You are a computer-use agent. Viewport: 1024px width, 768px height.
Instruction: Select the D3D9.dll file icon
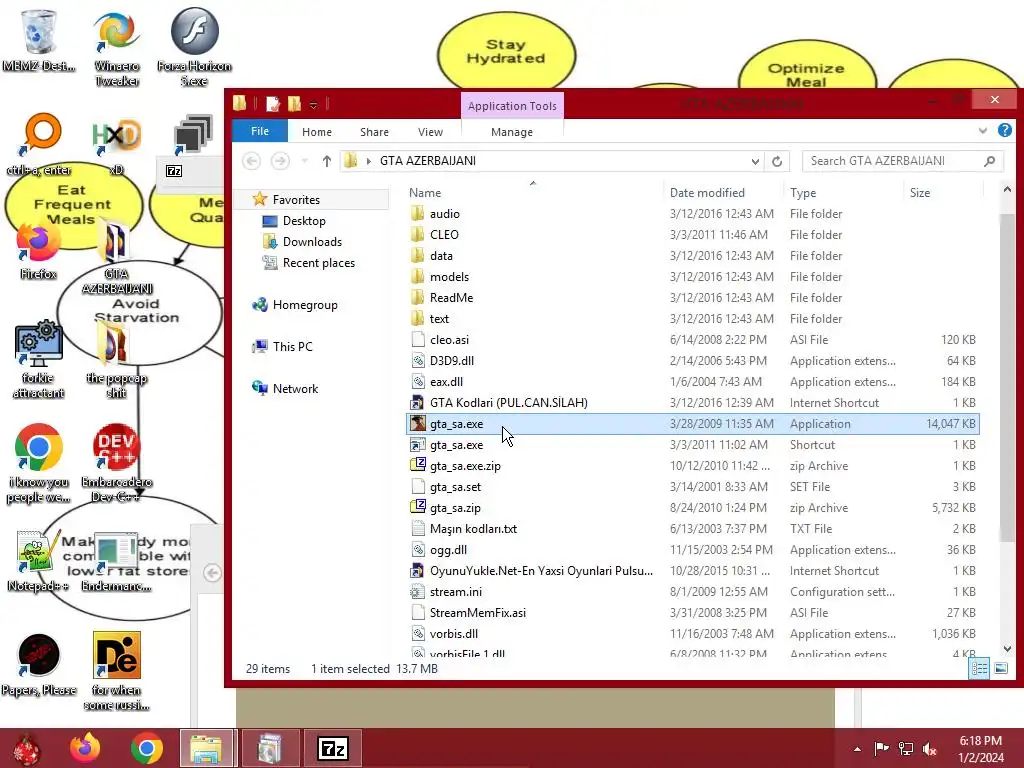[417, 360]
